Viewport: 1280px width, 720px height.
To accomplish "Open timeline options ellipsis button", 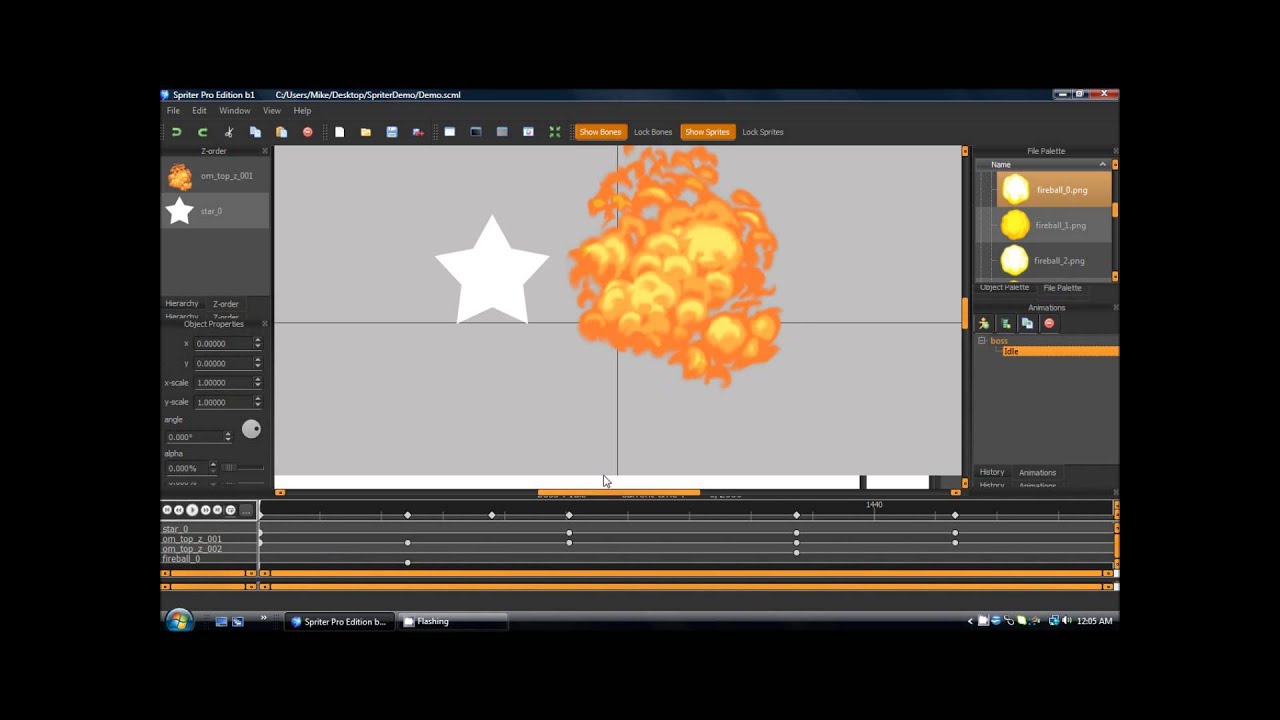I will coord(245,510).
